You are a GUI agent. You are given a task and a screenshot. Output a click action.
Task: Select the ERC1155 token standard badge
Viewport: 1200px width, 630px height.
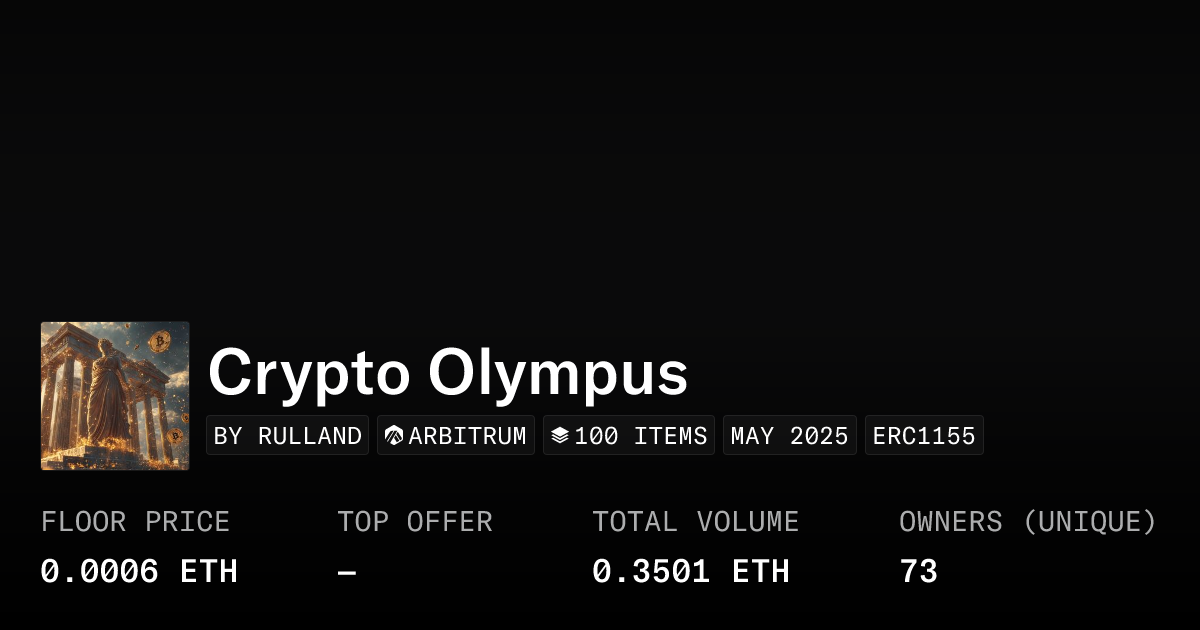pyautogui.click(x=924, y=436)
